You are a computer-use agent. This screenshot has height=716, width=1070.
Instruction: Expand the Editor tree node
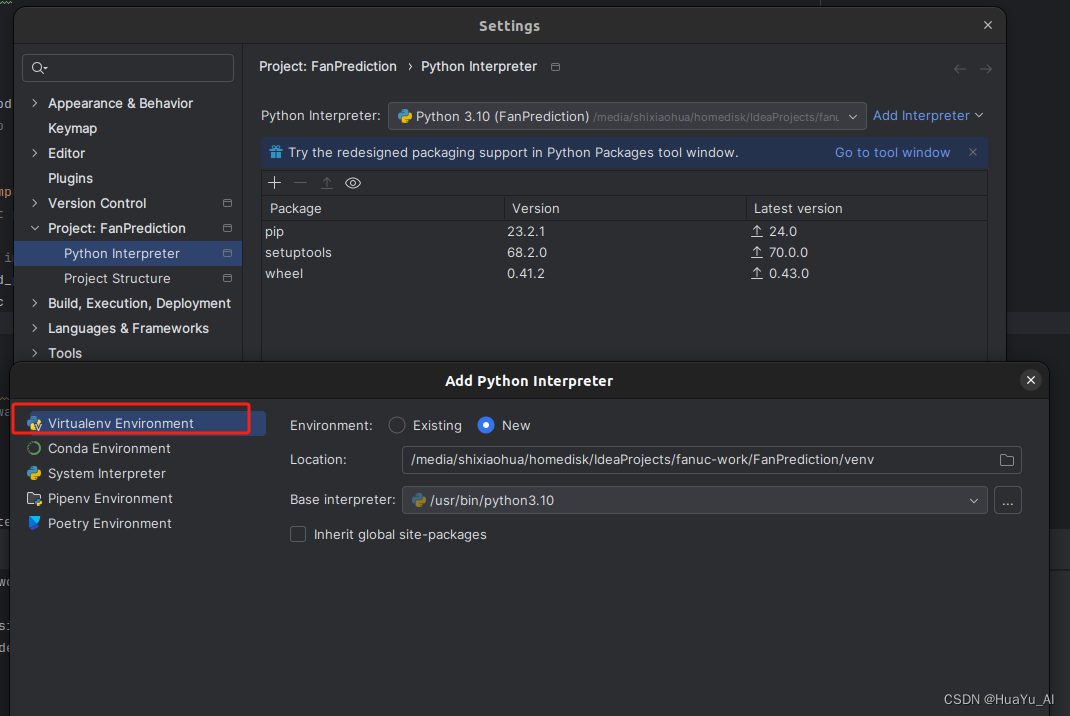tap(35, 153)
